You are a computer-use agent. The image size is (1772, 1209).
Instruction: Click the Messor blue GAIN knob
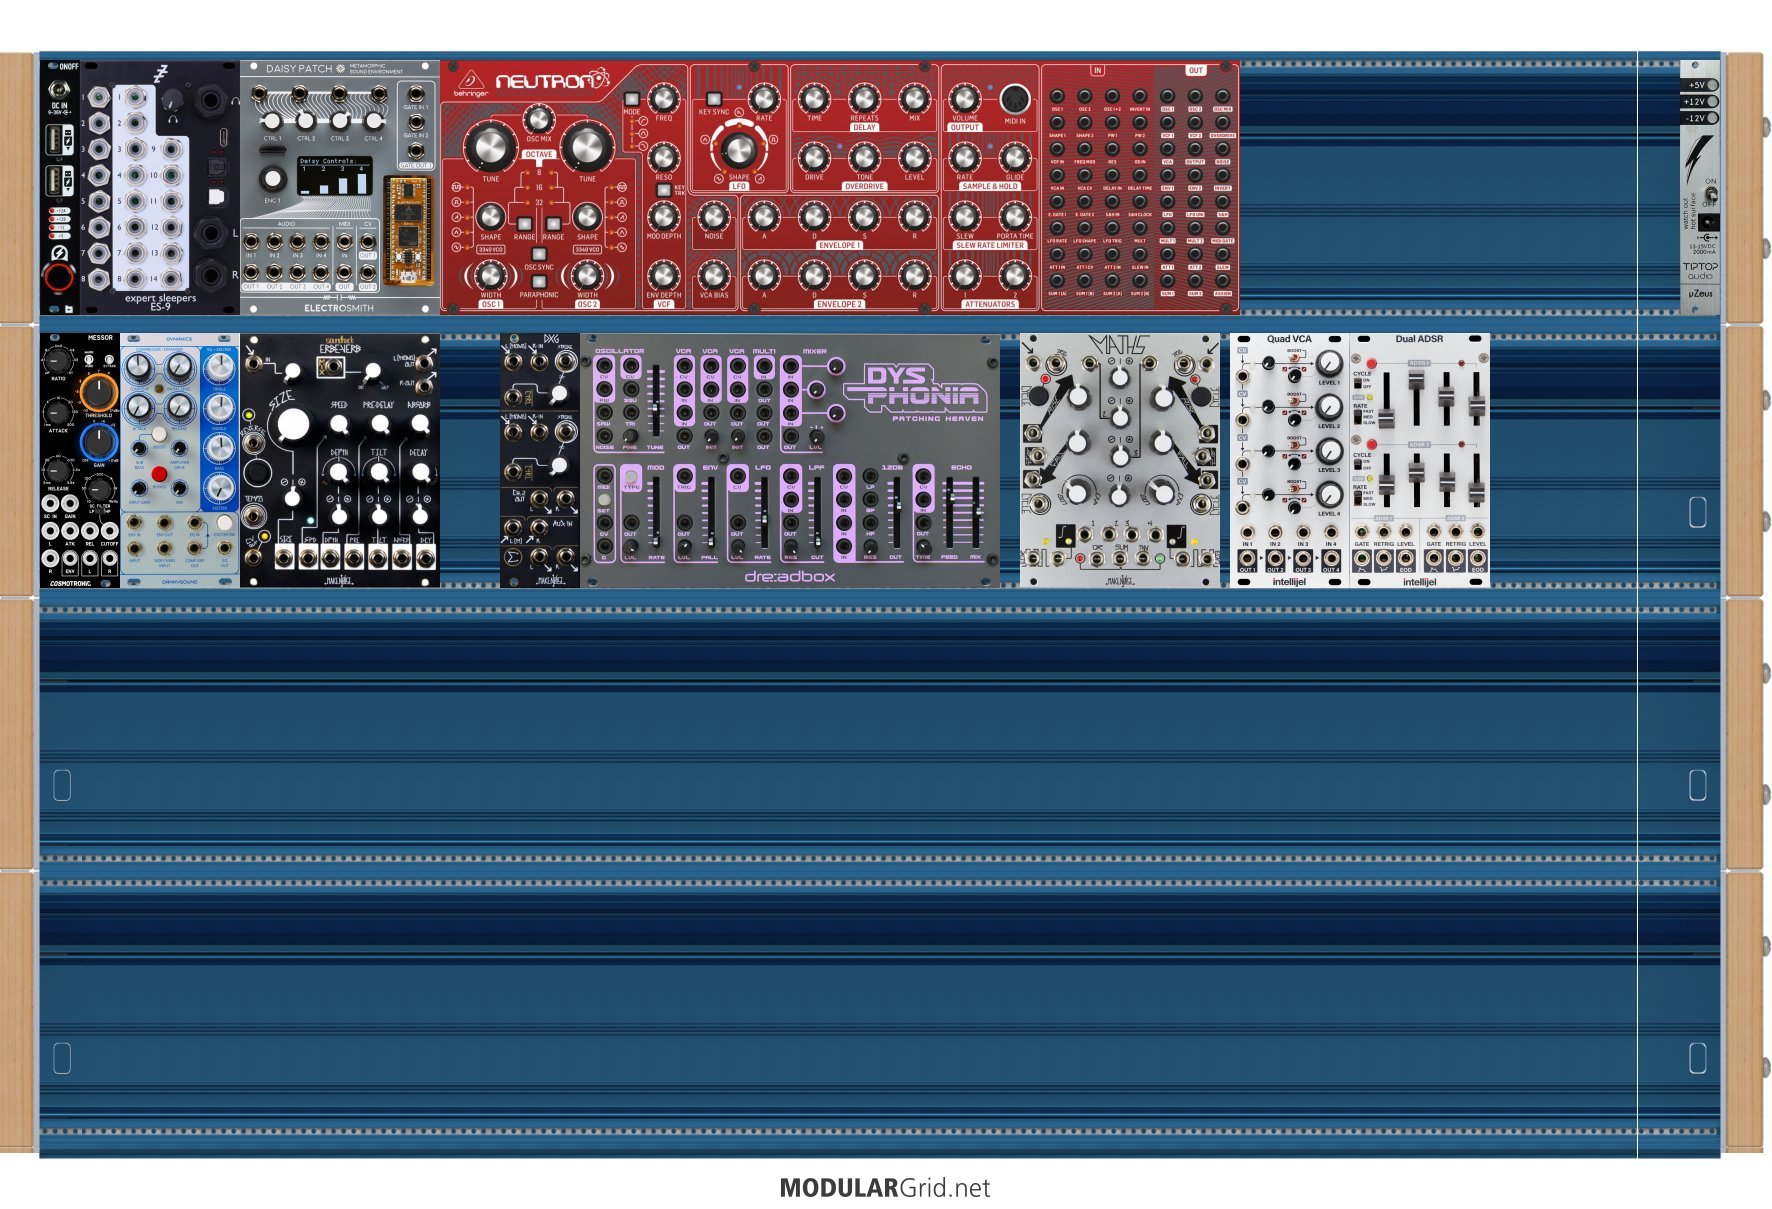[x=98, y=441]
